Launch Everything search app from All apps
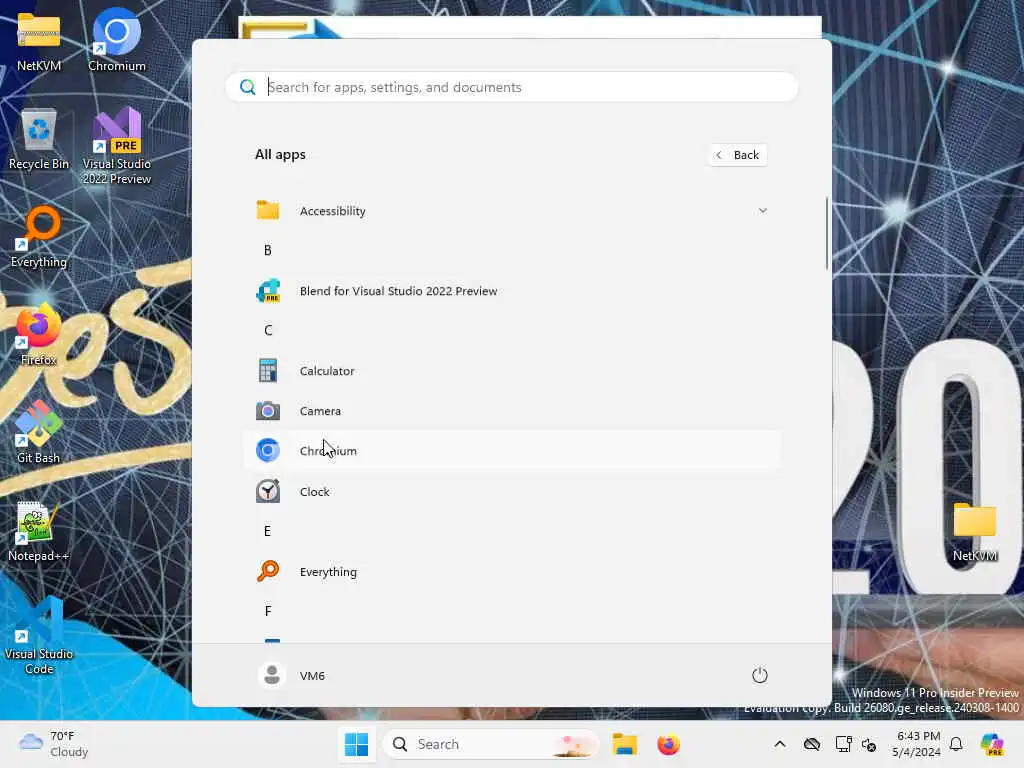 click(x=512, y=571)
